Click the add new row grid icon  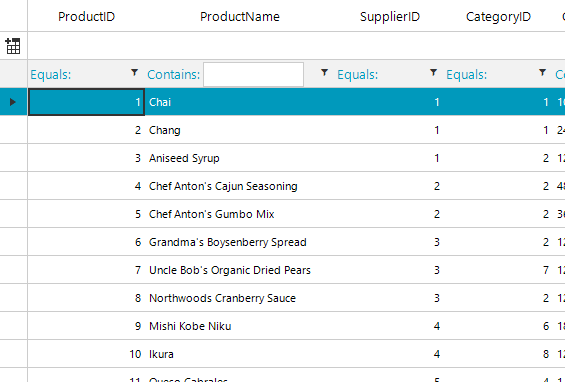pyautogui.click(x=13, y=46)
